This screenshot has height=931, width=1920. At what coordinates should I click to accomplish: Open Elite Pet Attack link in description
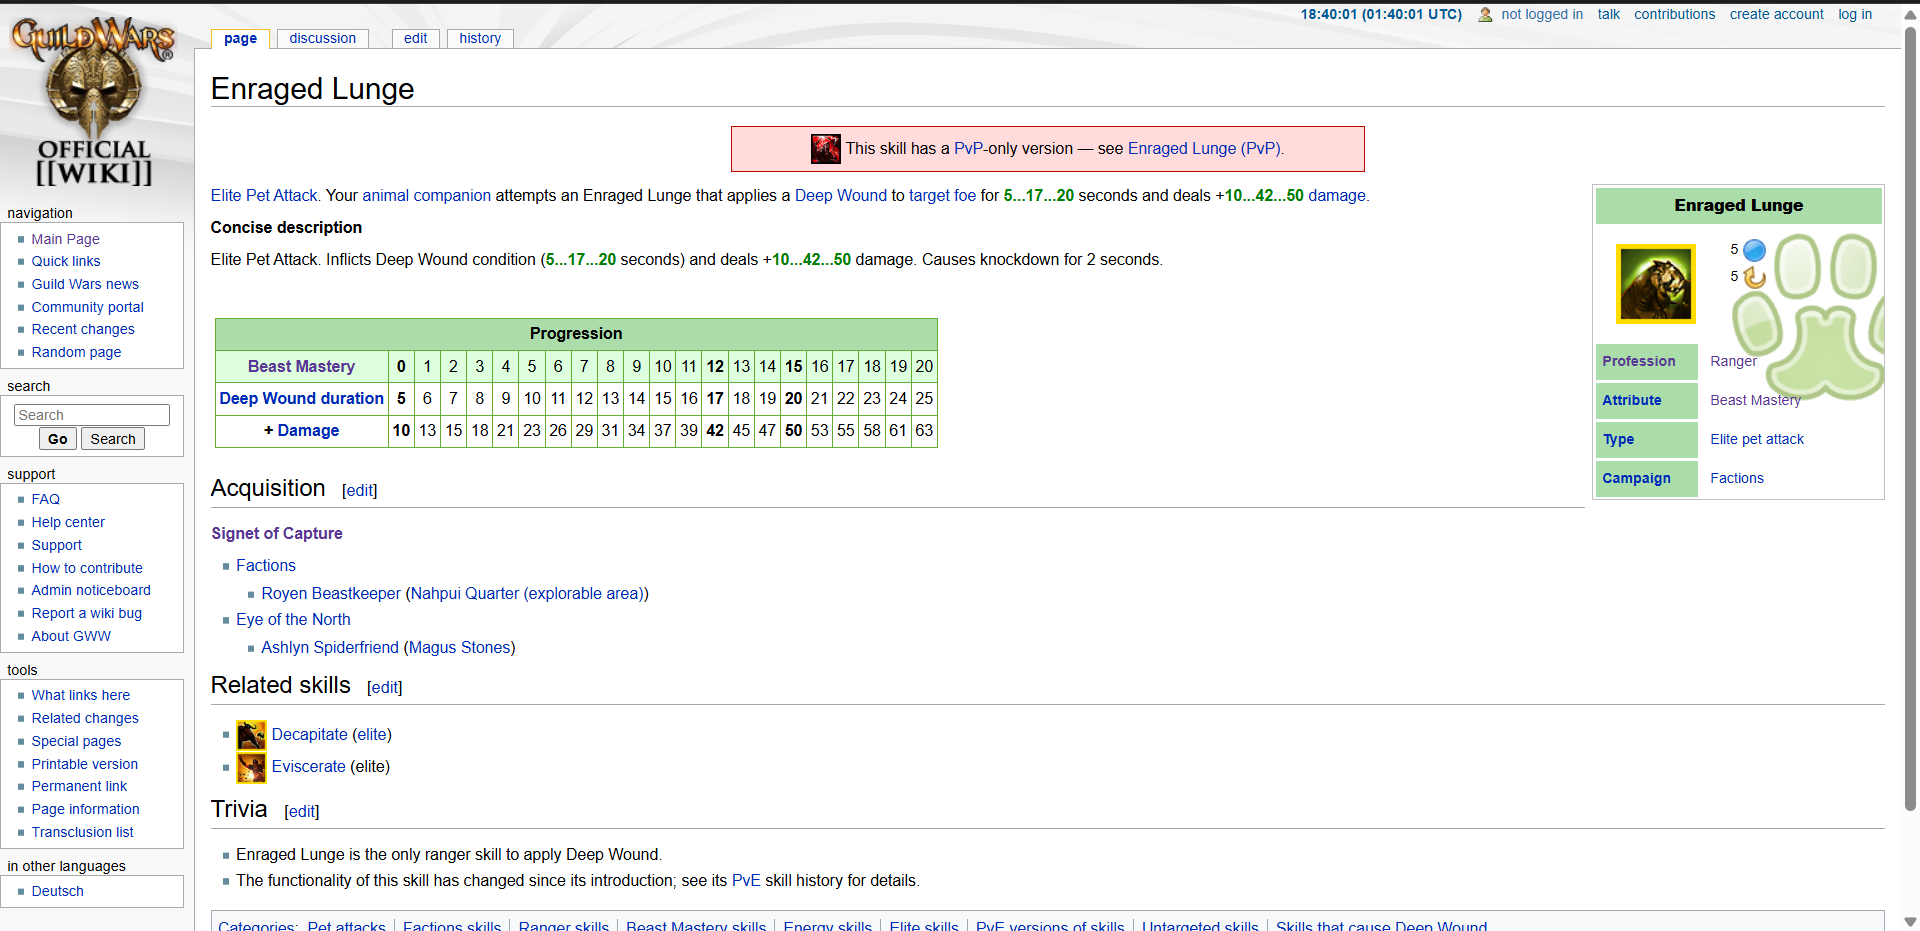pyautogui.click(x=264, y=196)
